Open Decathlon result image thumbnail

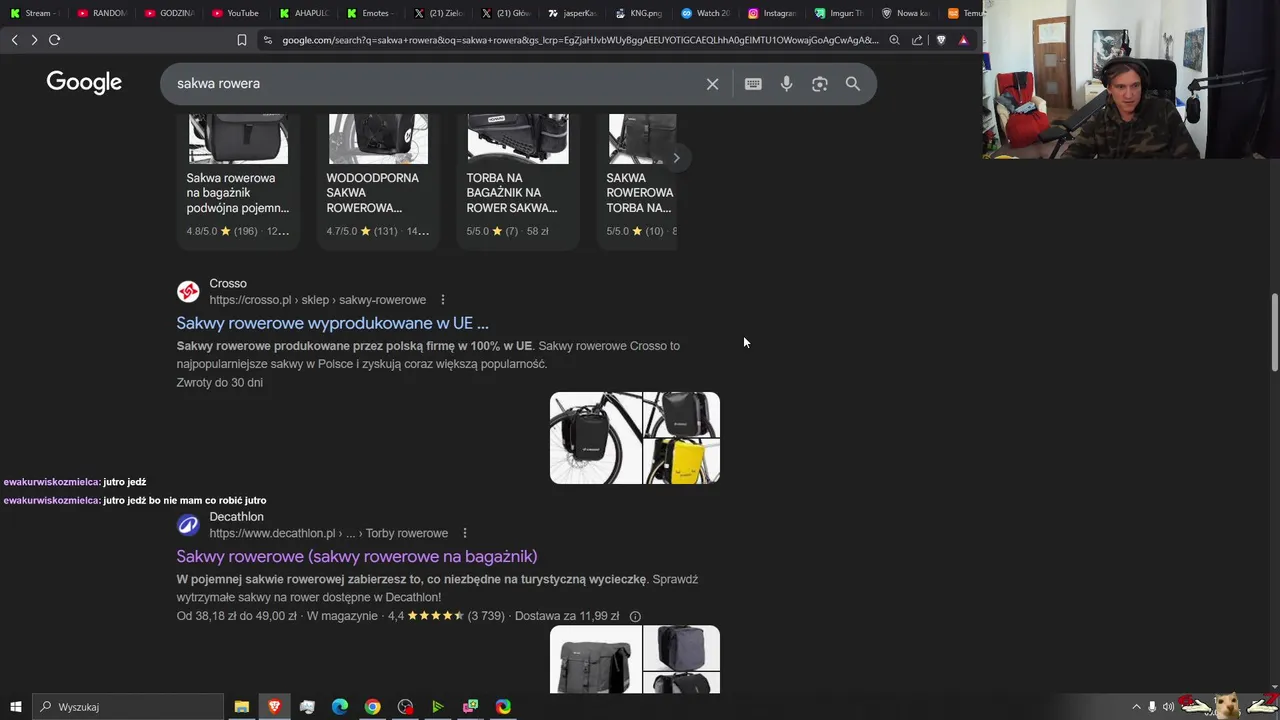(635, 659)
